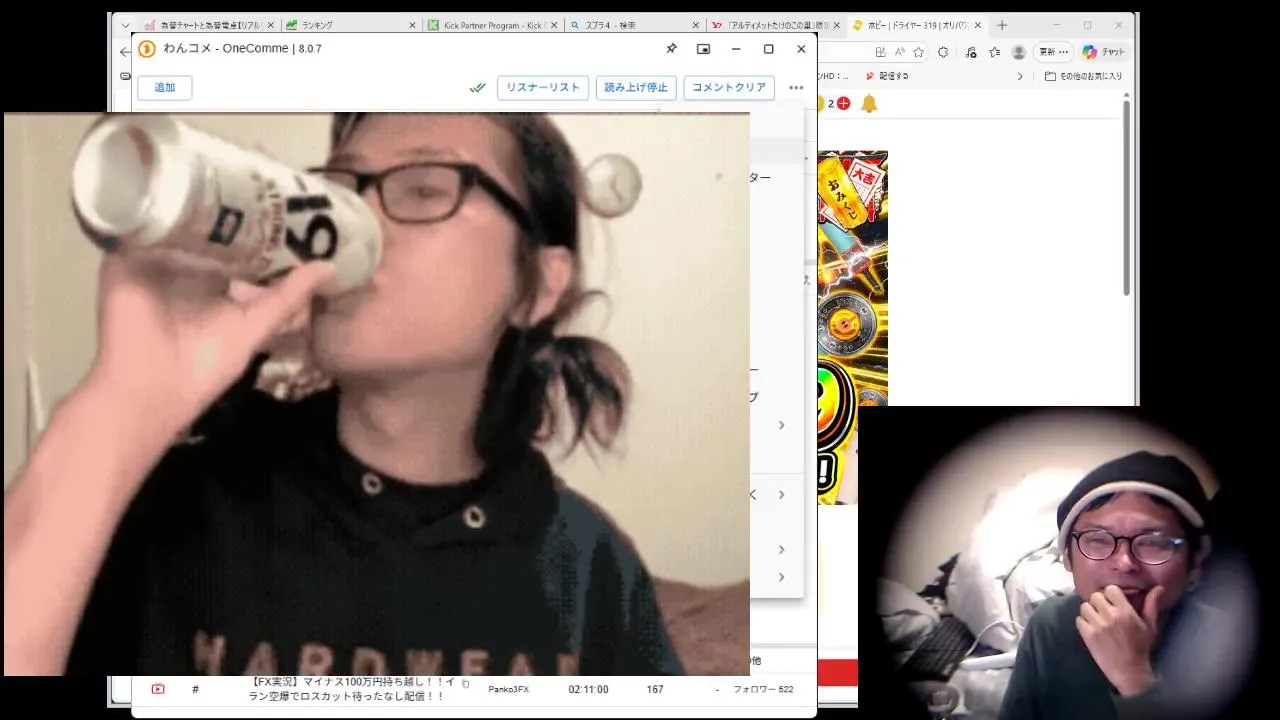Open the notification bell on the page
This screenshot has height=720, width=1280.
[869, 103]
